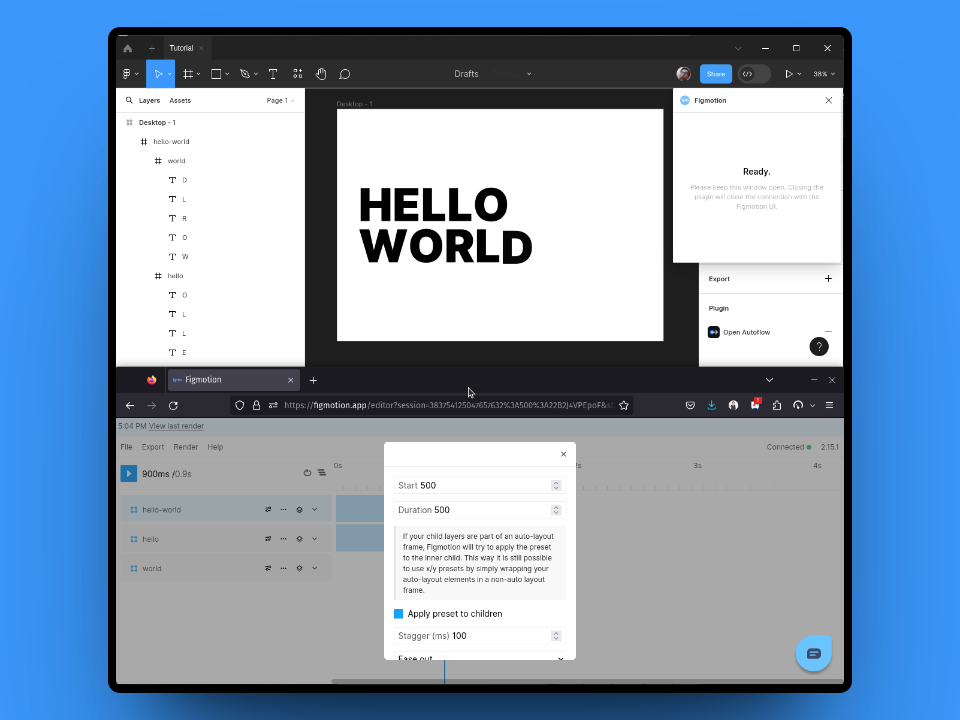The width and height of the screenshot is (960, 720).
Task: Open the Resources tool in Figma
Action: [x=298, y=74]
